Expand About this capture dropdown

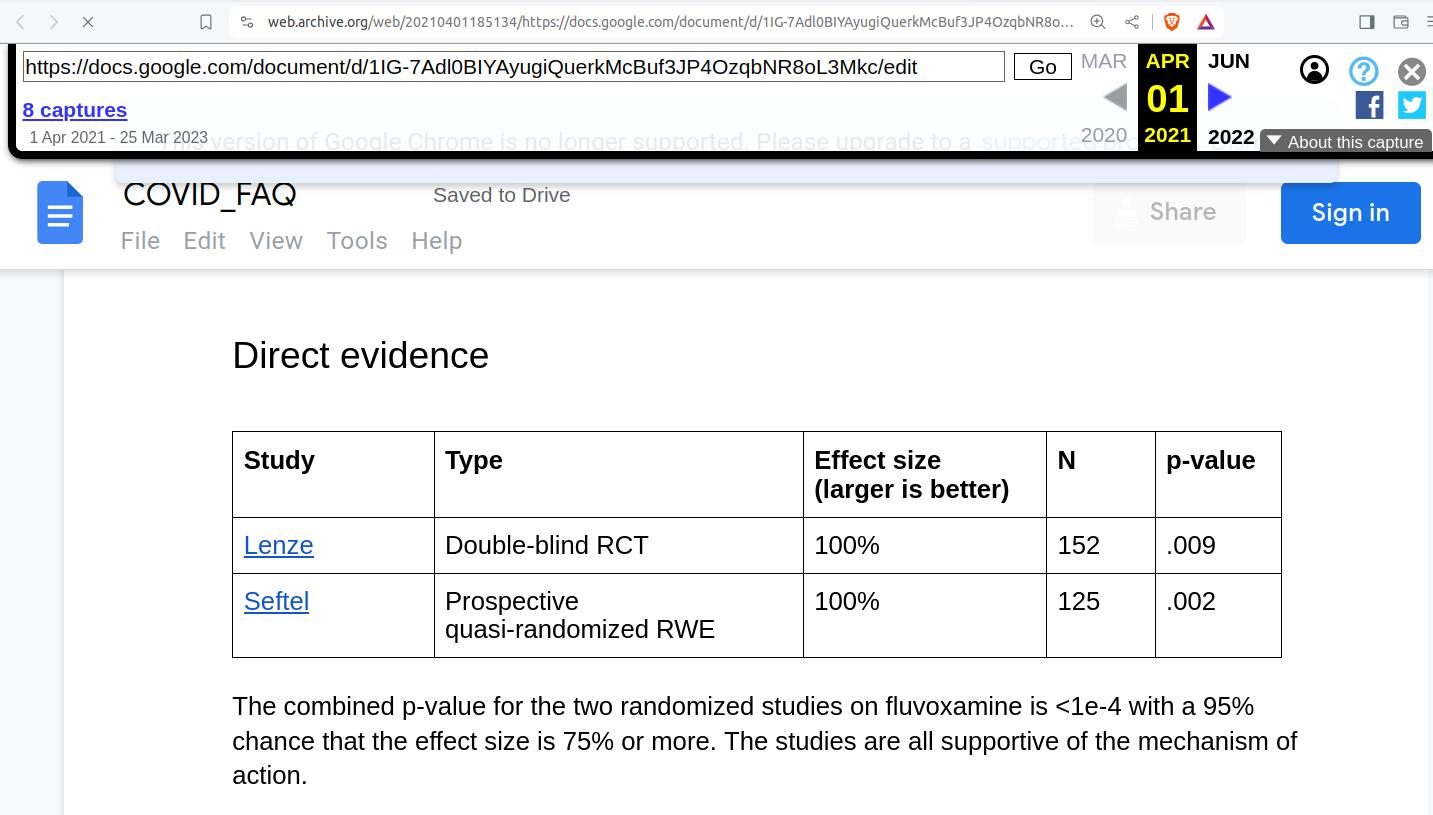1346,142
